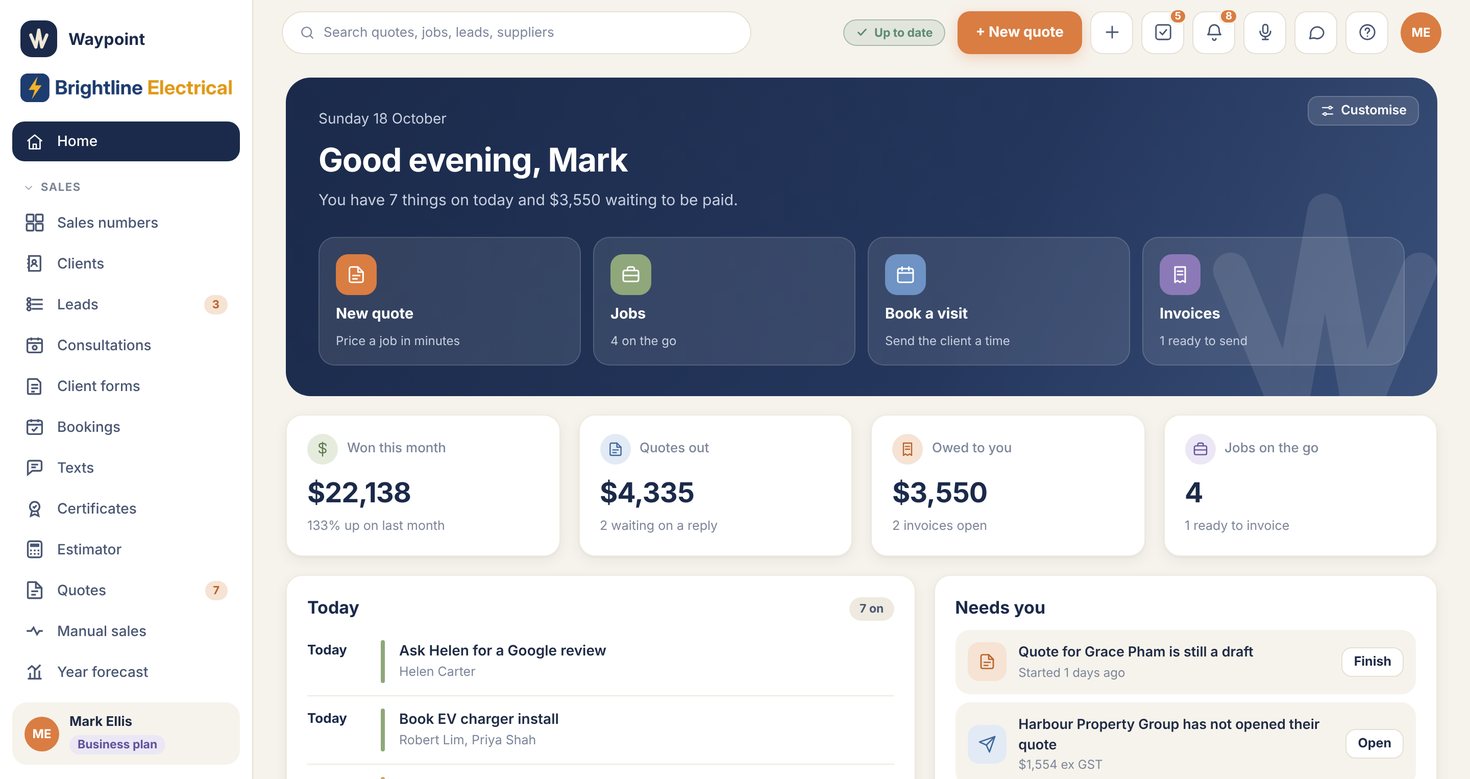Collapse the SALES section in sidebar
1470x779 pixels.
(x=52, y=187)
